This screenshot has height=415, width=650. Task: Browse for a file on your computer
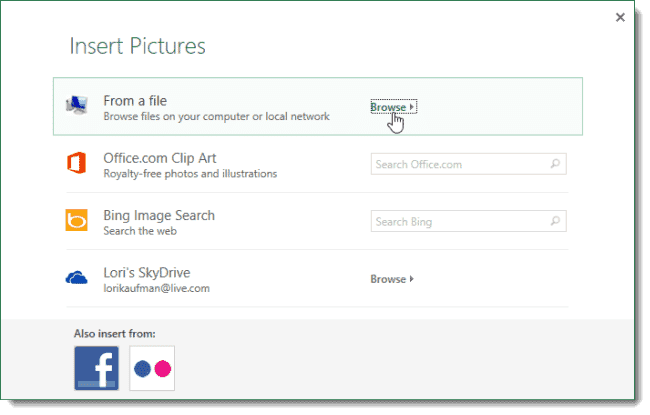pyautogui.click(x=392, y=107)
